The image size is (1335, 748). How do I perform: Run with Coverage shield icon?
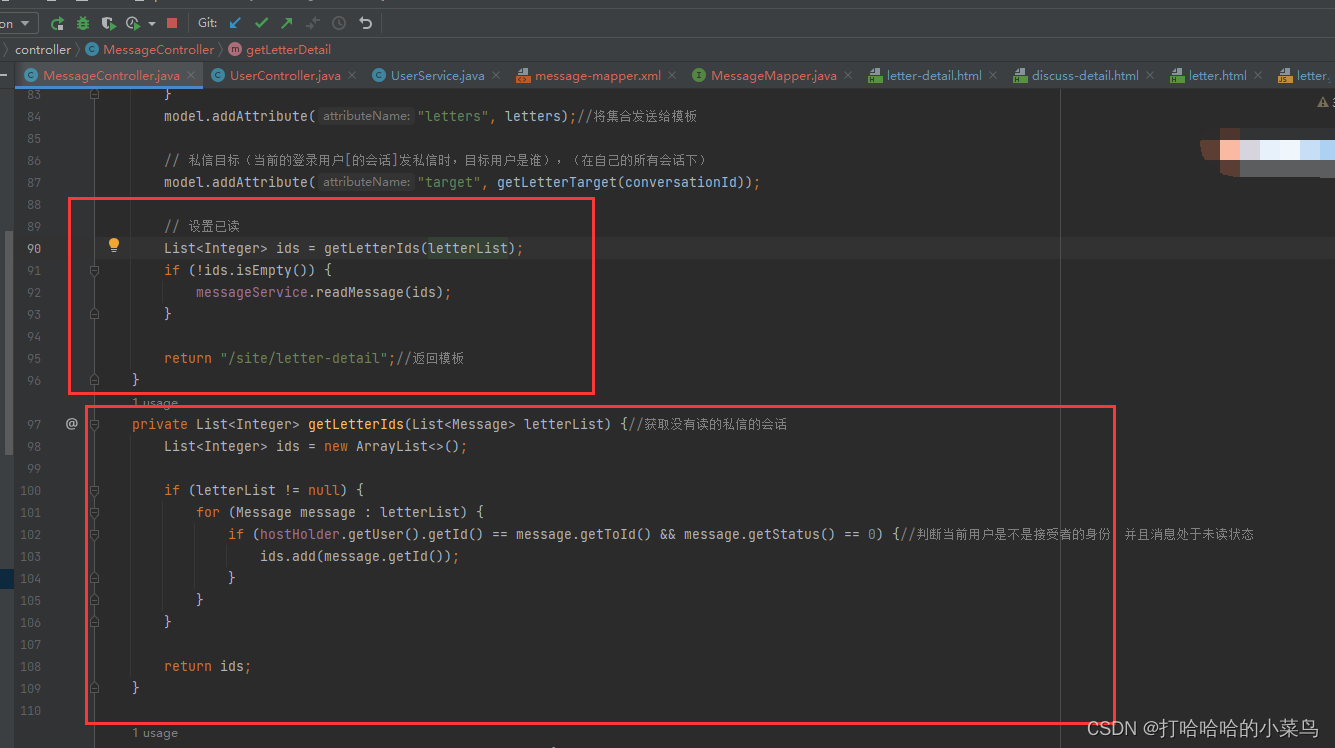pyautogui.click(x=109, y=22)
